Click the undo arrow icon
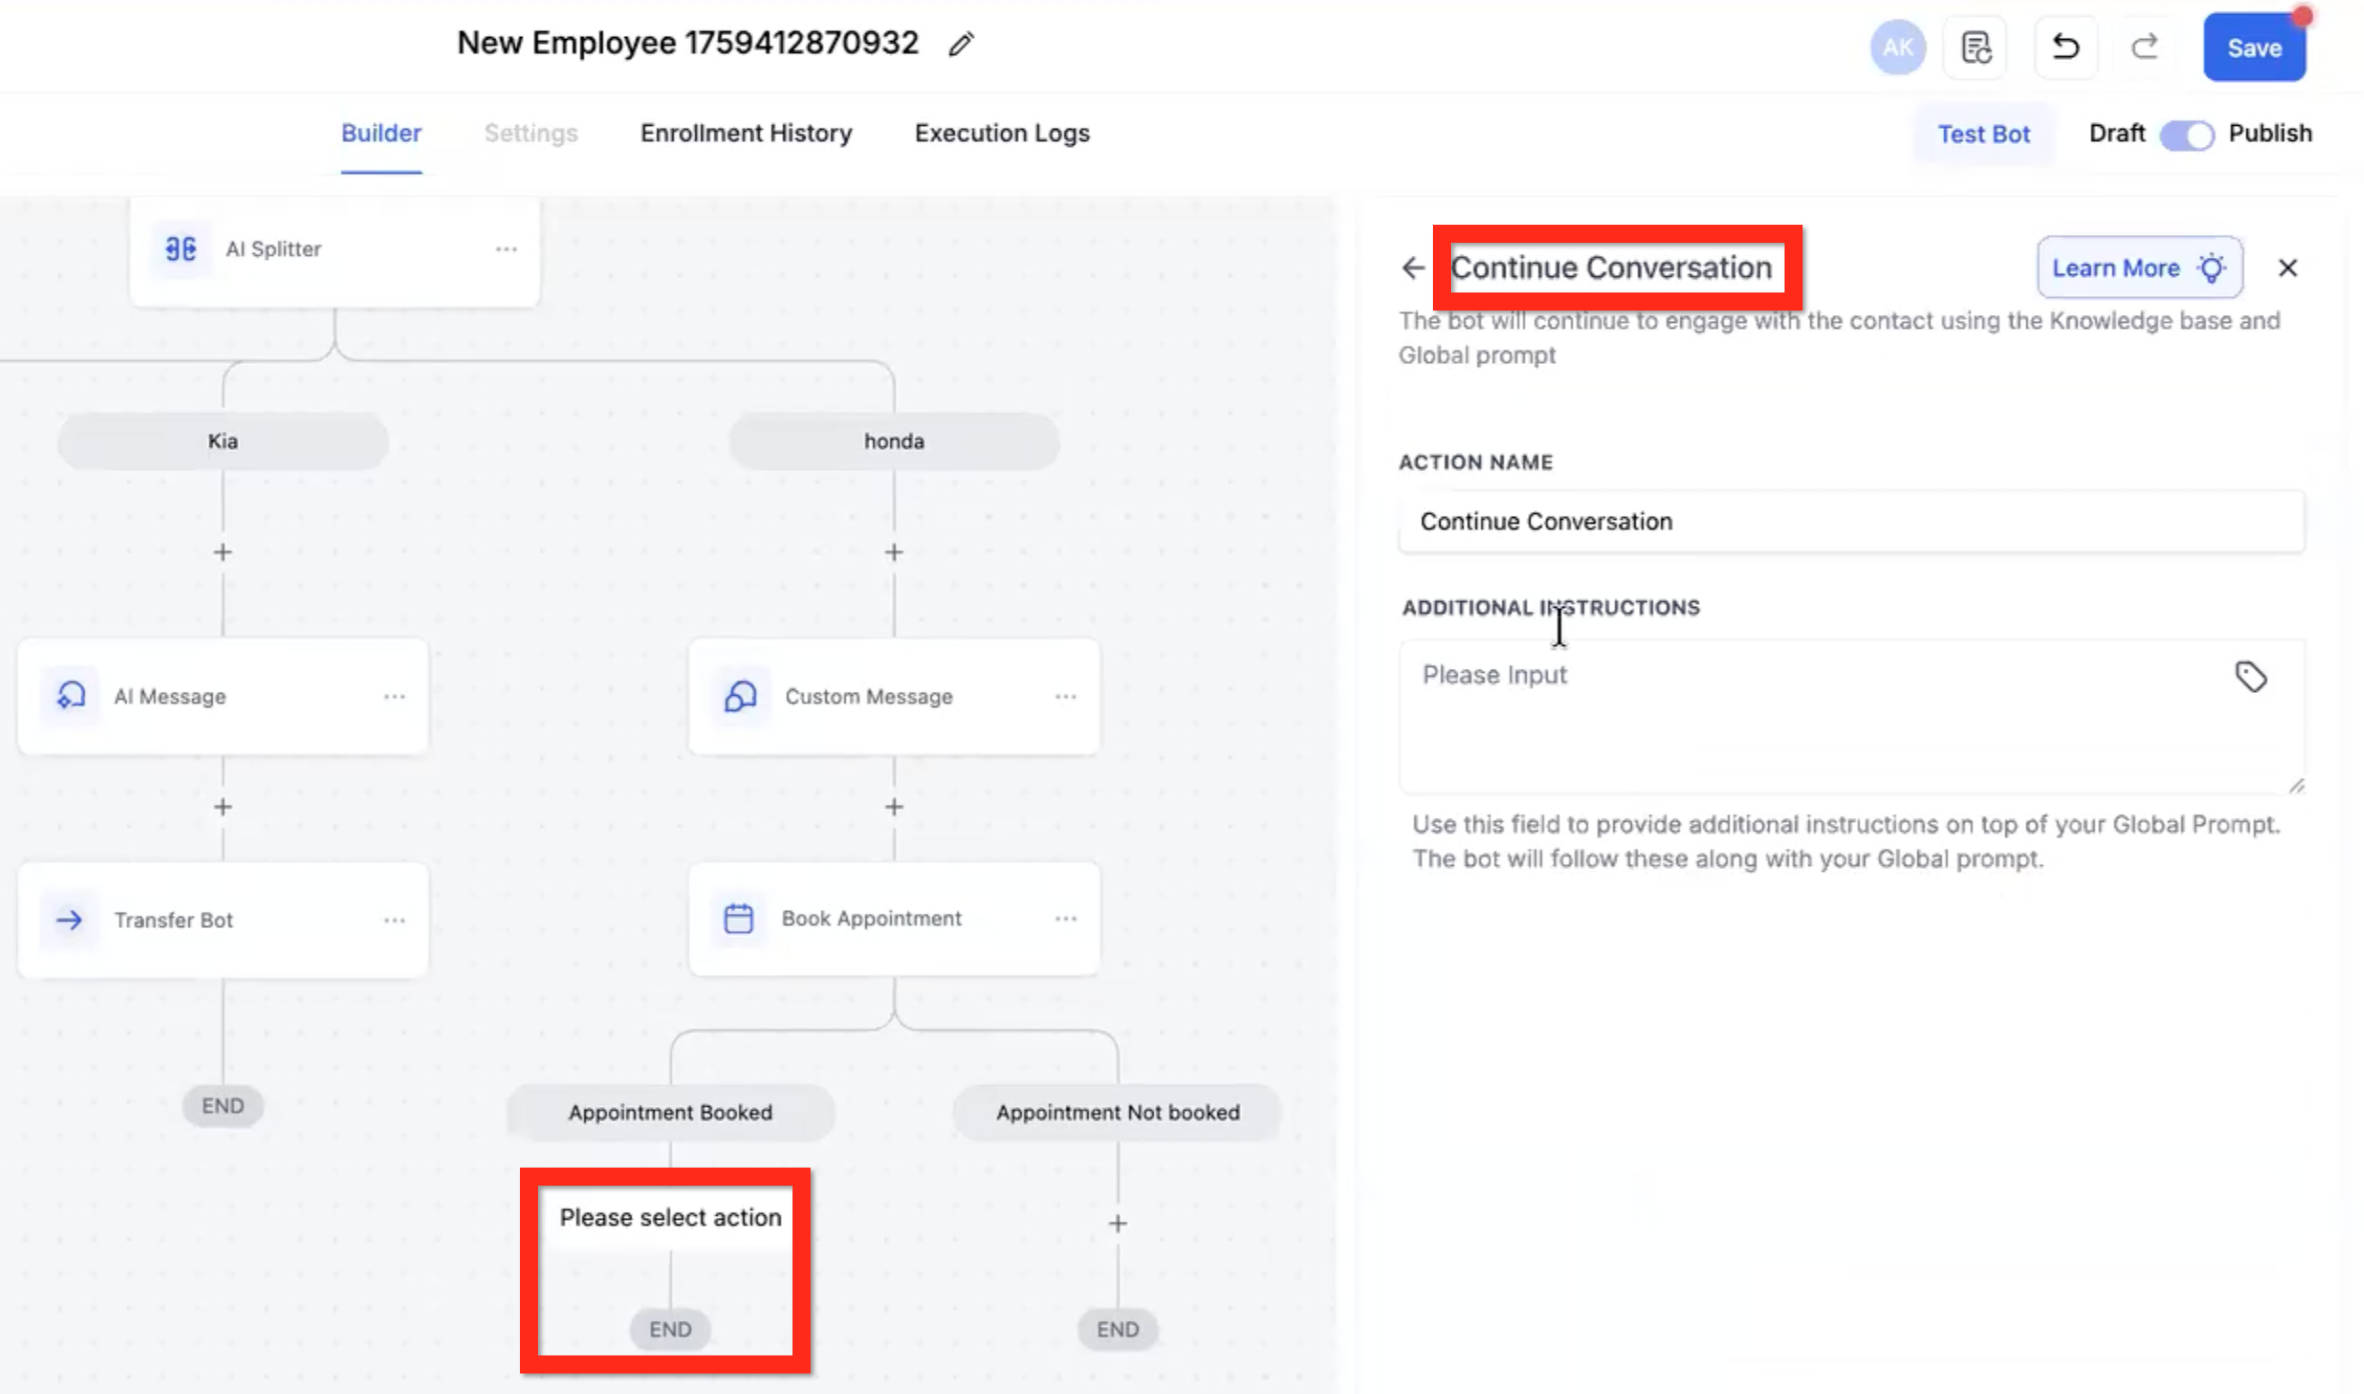2364x1394 pixels. [2065, 47]
